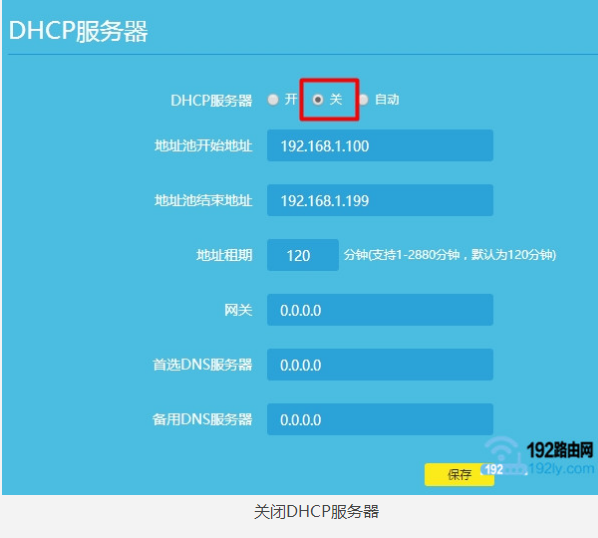Open the 192ly.com watermark link
Viewport: 598px width, 538px height.
click(561, 468)
